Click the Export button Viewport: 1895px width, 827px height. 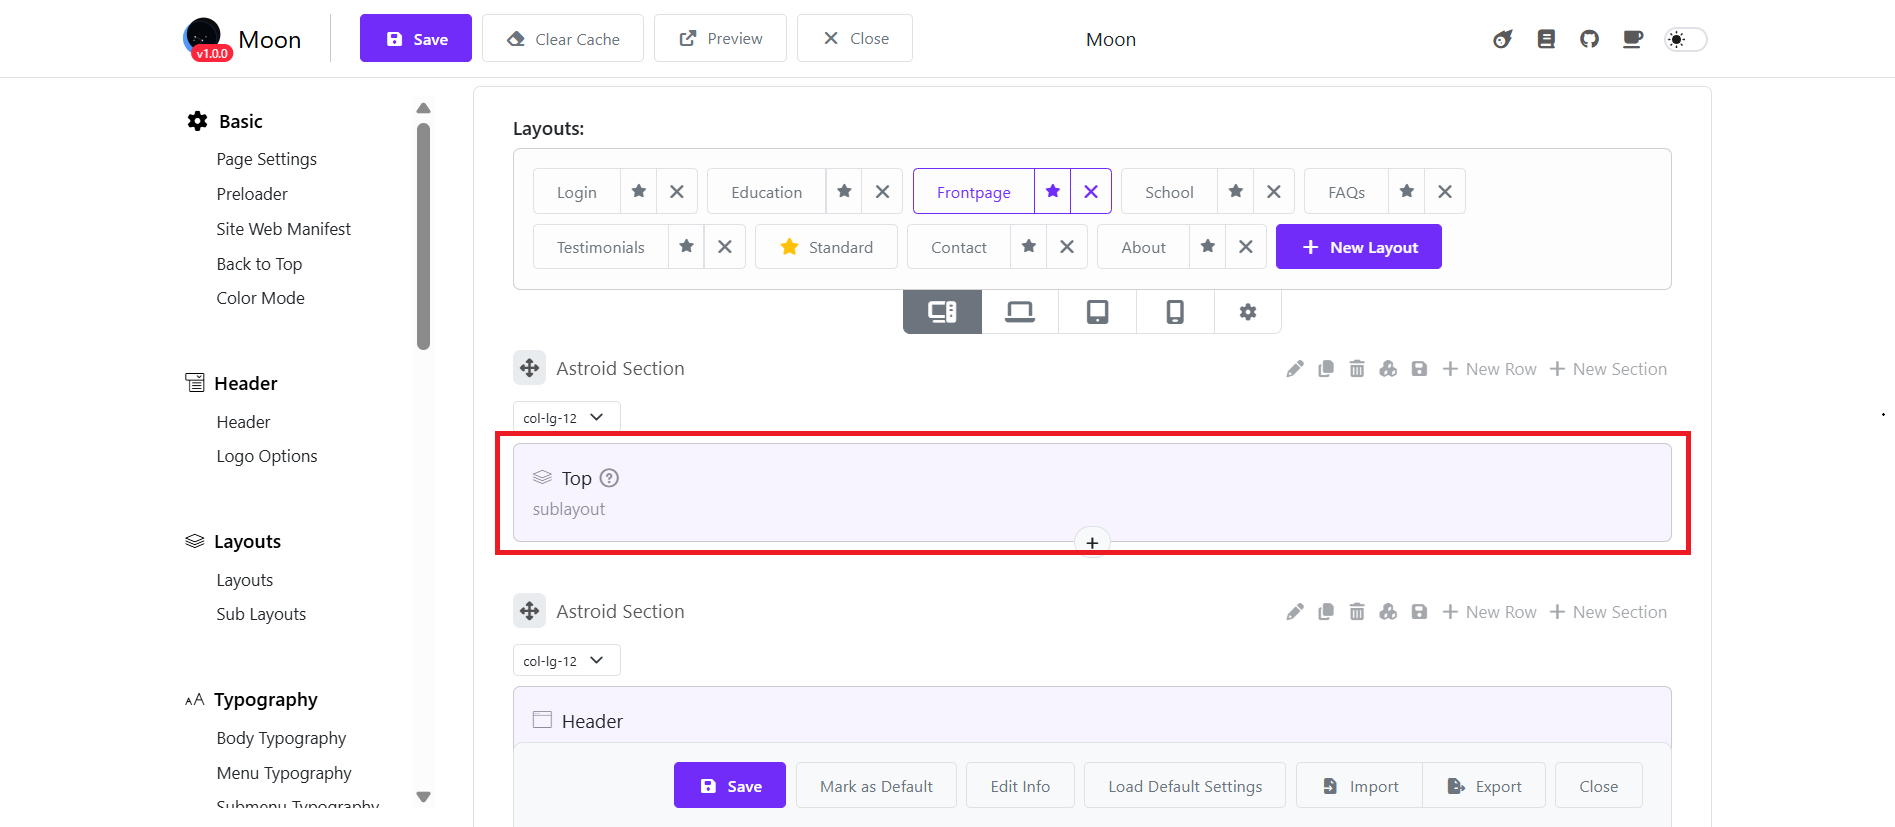[1484, 786]
